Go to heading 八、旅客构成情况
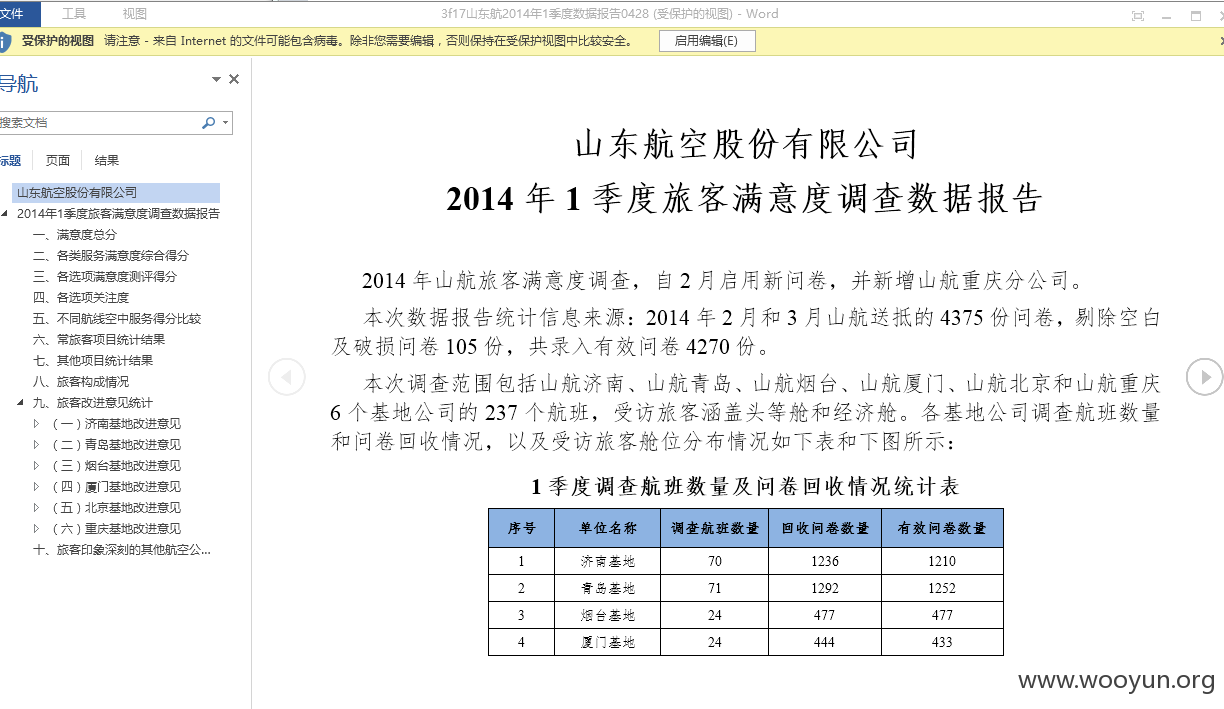 point(81,382)
